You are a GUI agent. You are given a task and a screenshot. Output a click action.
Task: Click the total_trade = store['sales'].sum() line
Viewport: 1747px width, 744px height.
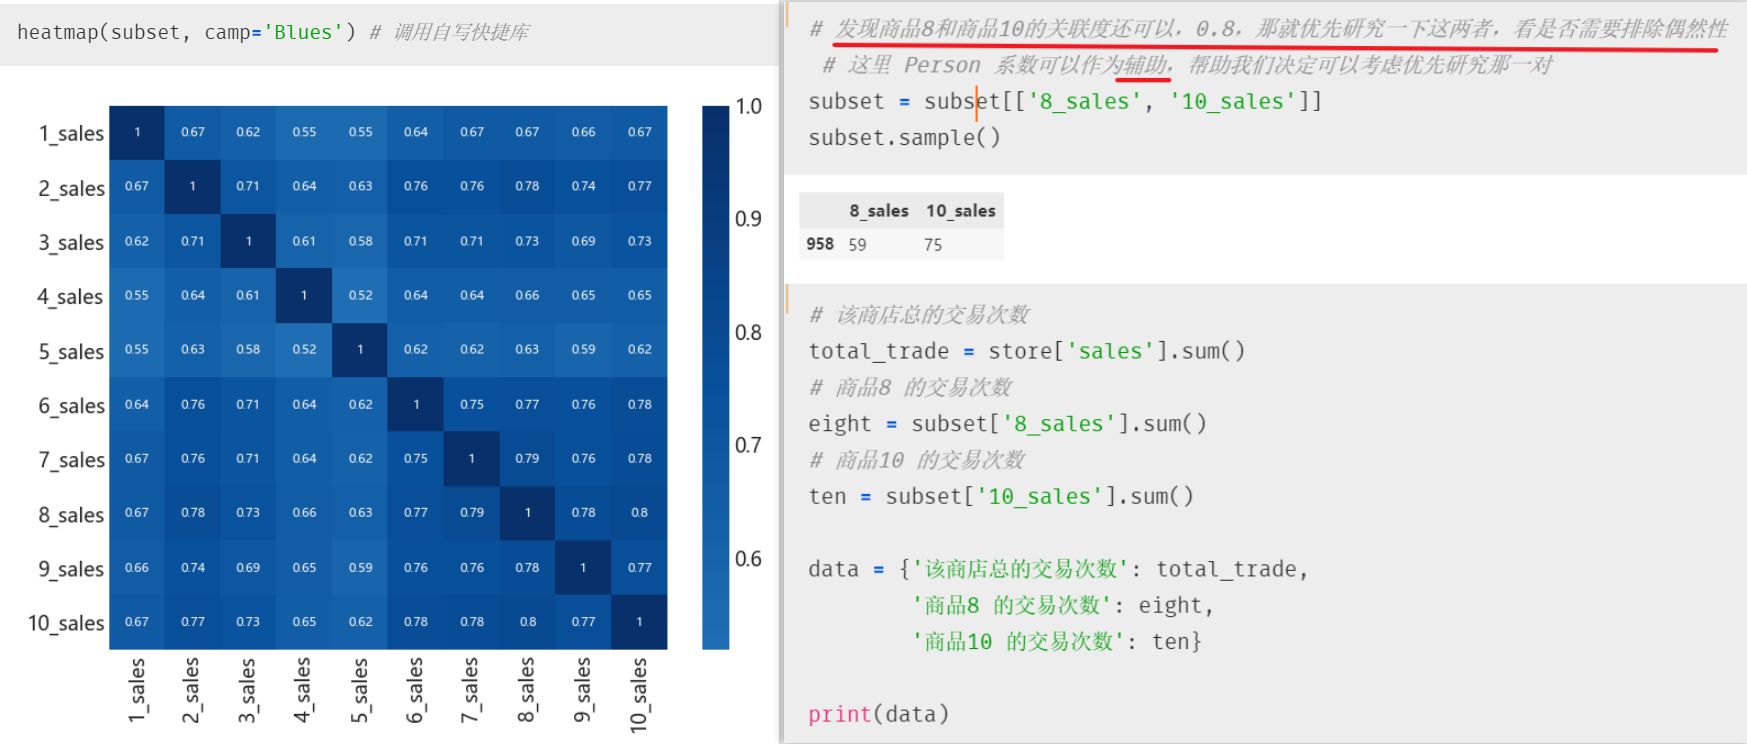(x=1027, y=351)
